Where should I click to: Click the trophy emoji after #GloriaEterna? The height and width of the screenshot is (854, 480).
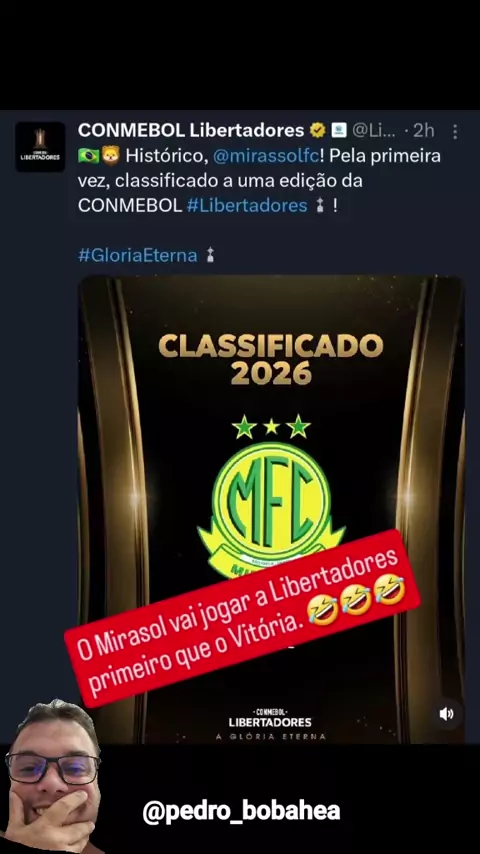tap(210, 255)
